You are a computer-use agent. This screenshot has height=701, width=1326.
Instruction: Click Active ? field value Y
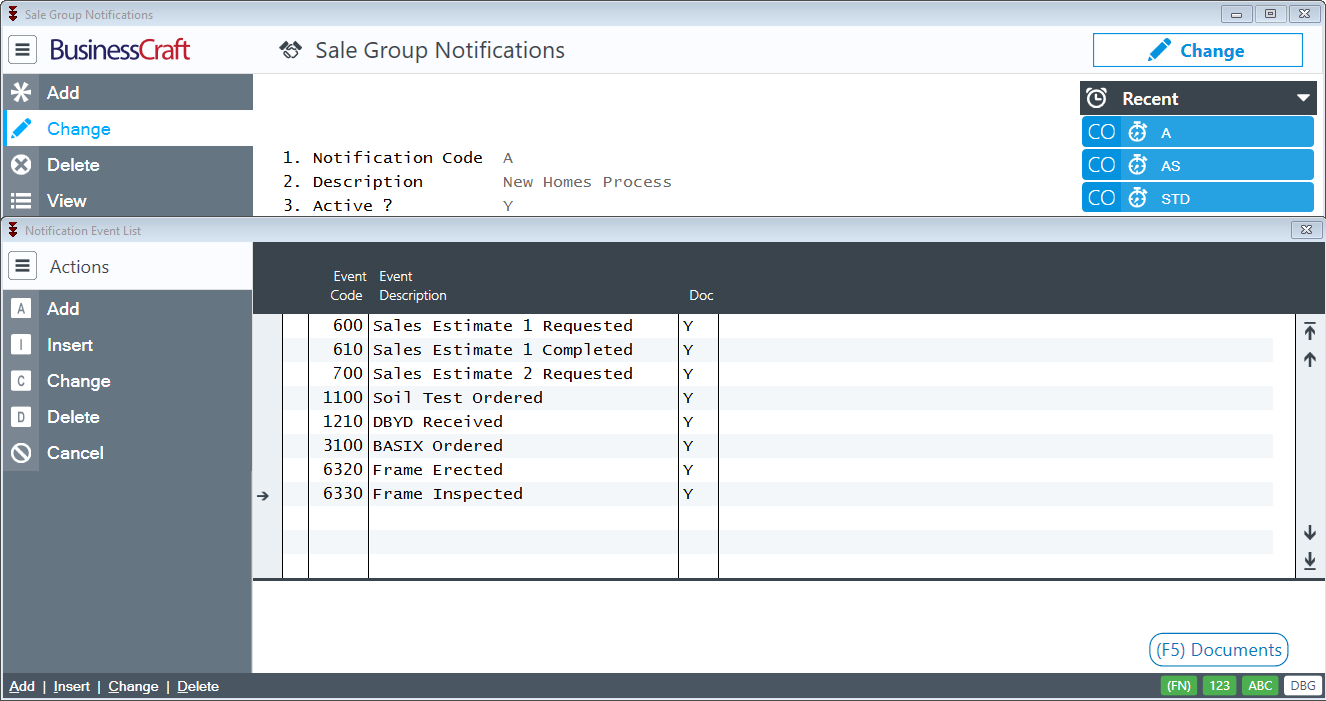pos(508,206)
